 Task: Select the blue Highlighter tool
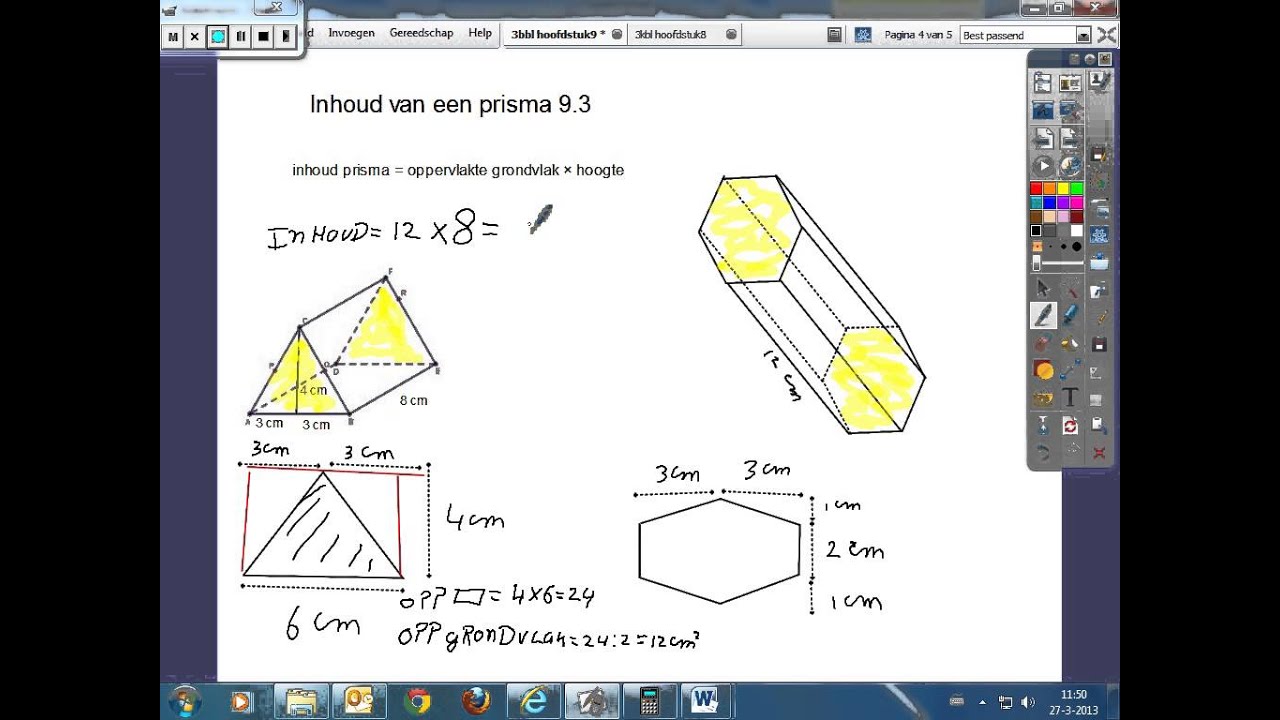click(1070, 314)
